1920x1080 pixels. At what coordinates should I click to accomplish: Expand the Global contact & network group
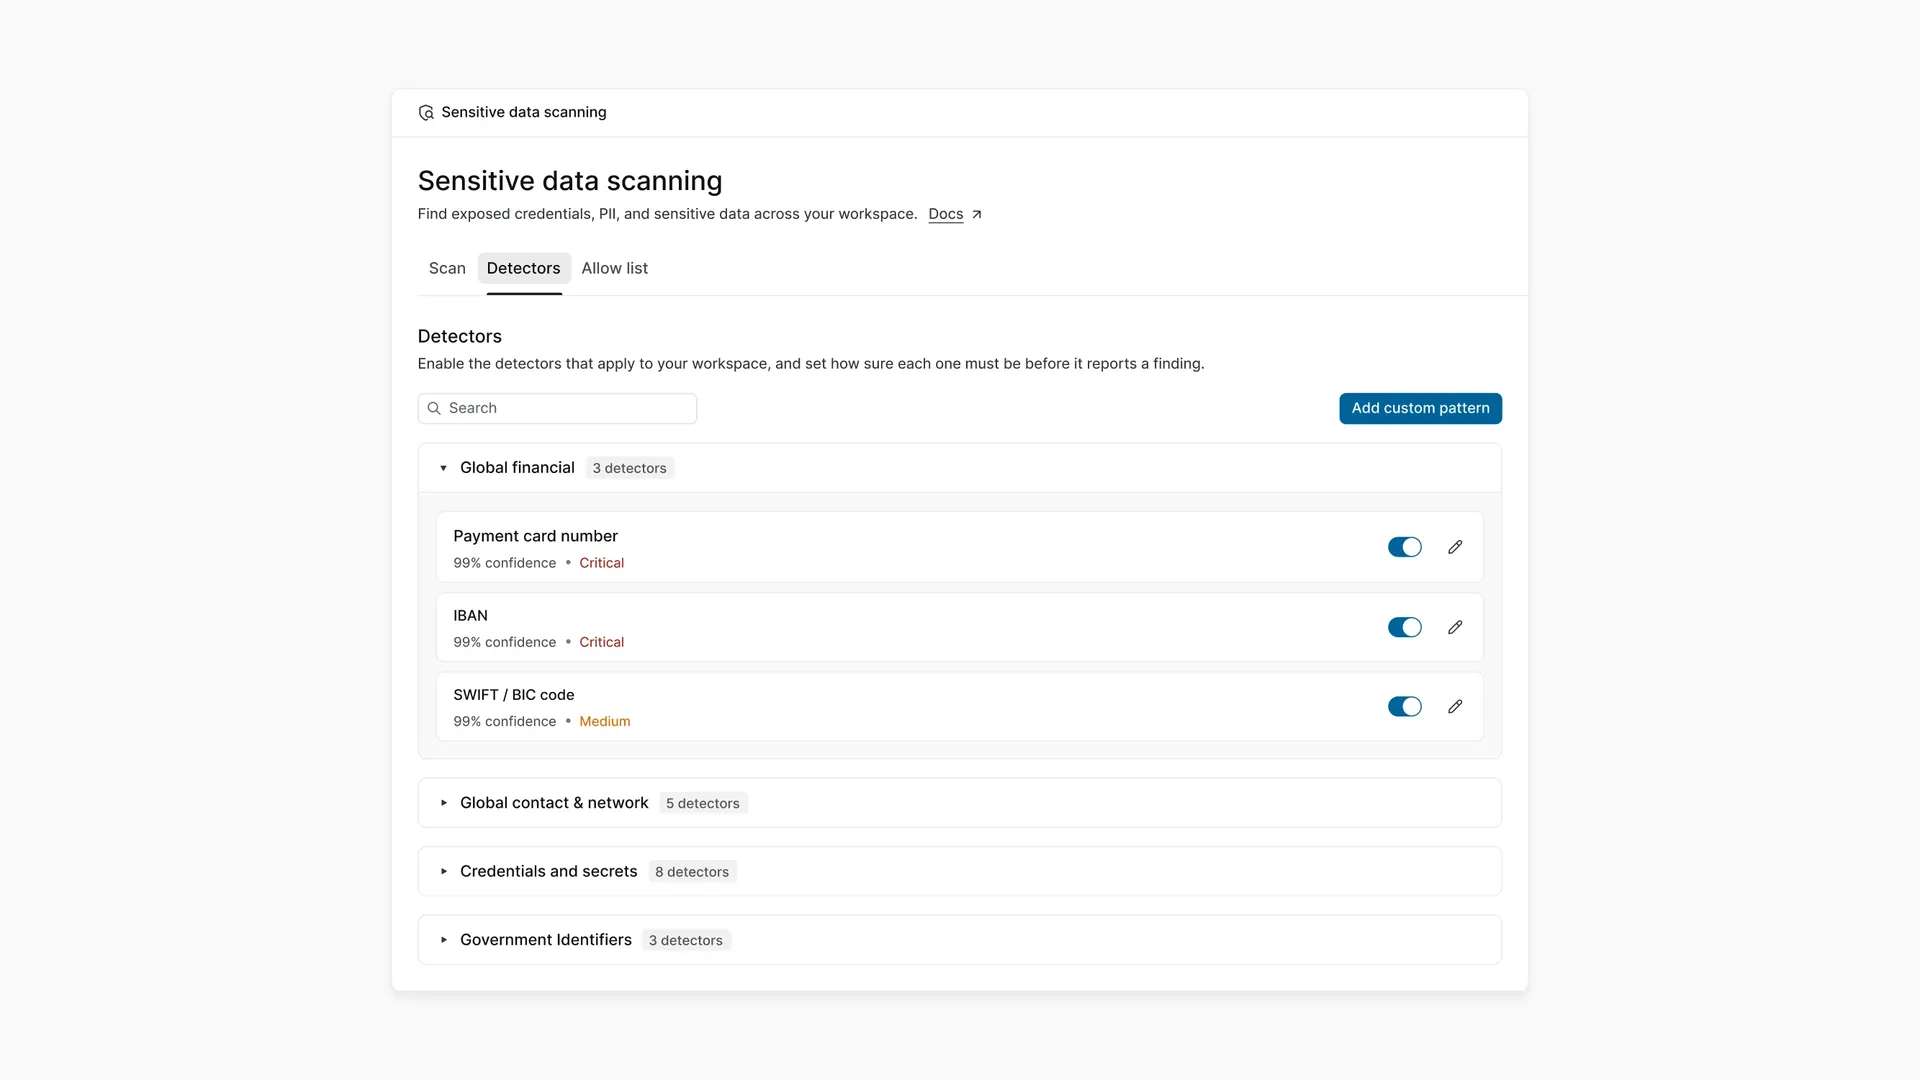tap(444, 803)
